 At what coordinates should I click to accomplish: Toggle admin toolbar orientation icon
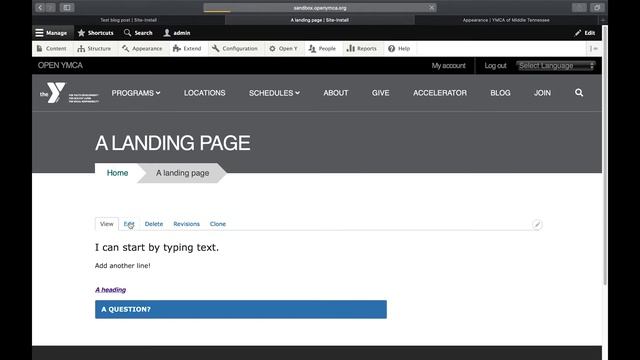click(x=593, y=49)
